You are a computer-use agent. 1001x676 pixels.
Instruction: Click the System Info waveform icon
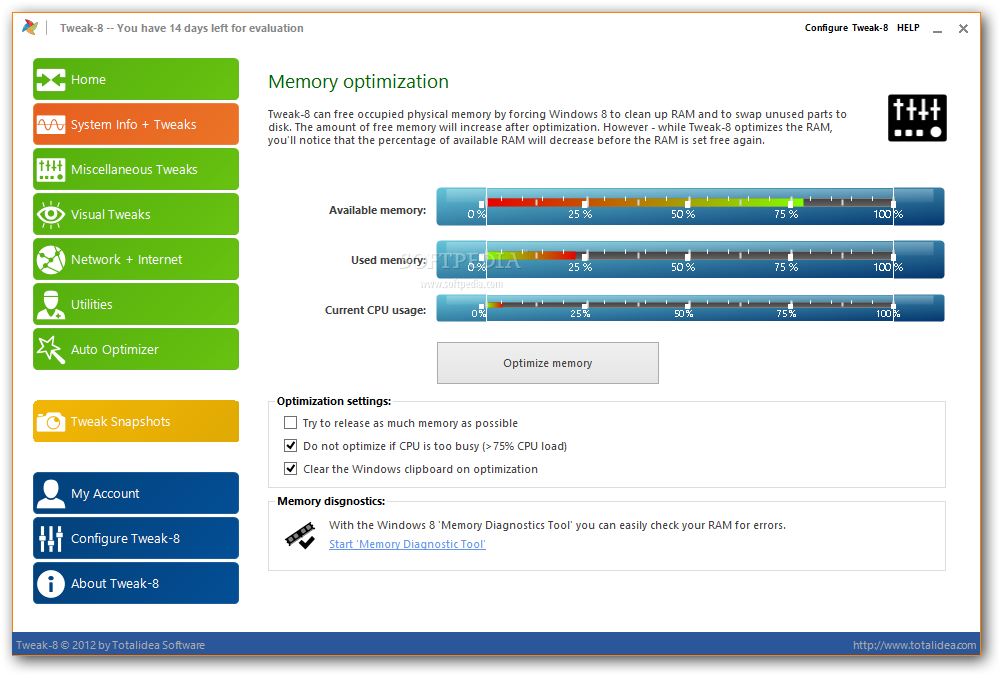pos(51,124)
